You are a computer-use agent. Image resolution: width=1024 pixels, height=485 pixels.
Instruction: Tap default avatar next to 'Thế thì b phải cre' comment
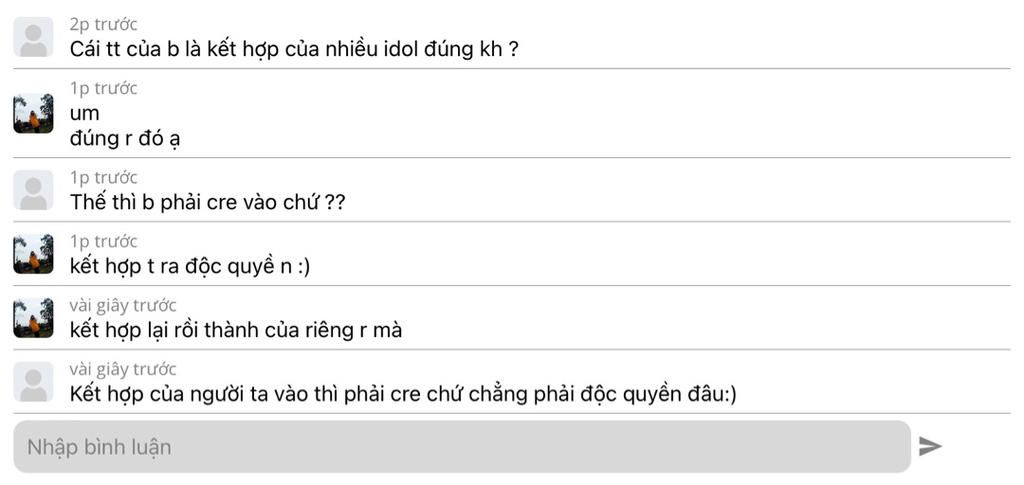pyautogui.click(x=33, y=190)
